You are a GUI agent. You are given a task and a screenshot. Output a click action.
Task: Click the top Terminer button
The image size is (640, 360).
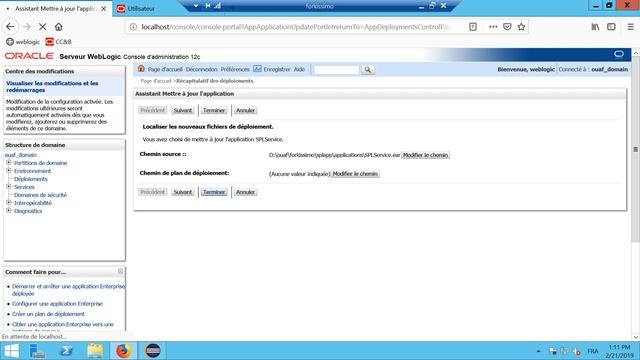[214, 110]
